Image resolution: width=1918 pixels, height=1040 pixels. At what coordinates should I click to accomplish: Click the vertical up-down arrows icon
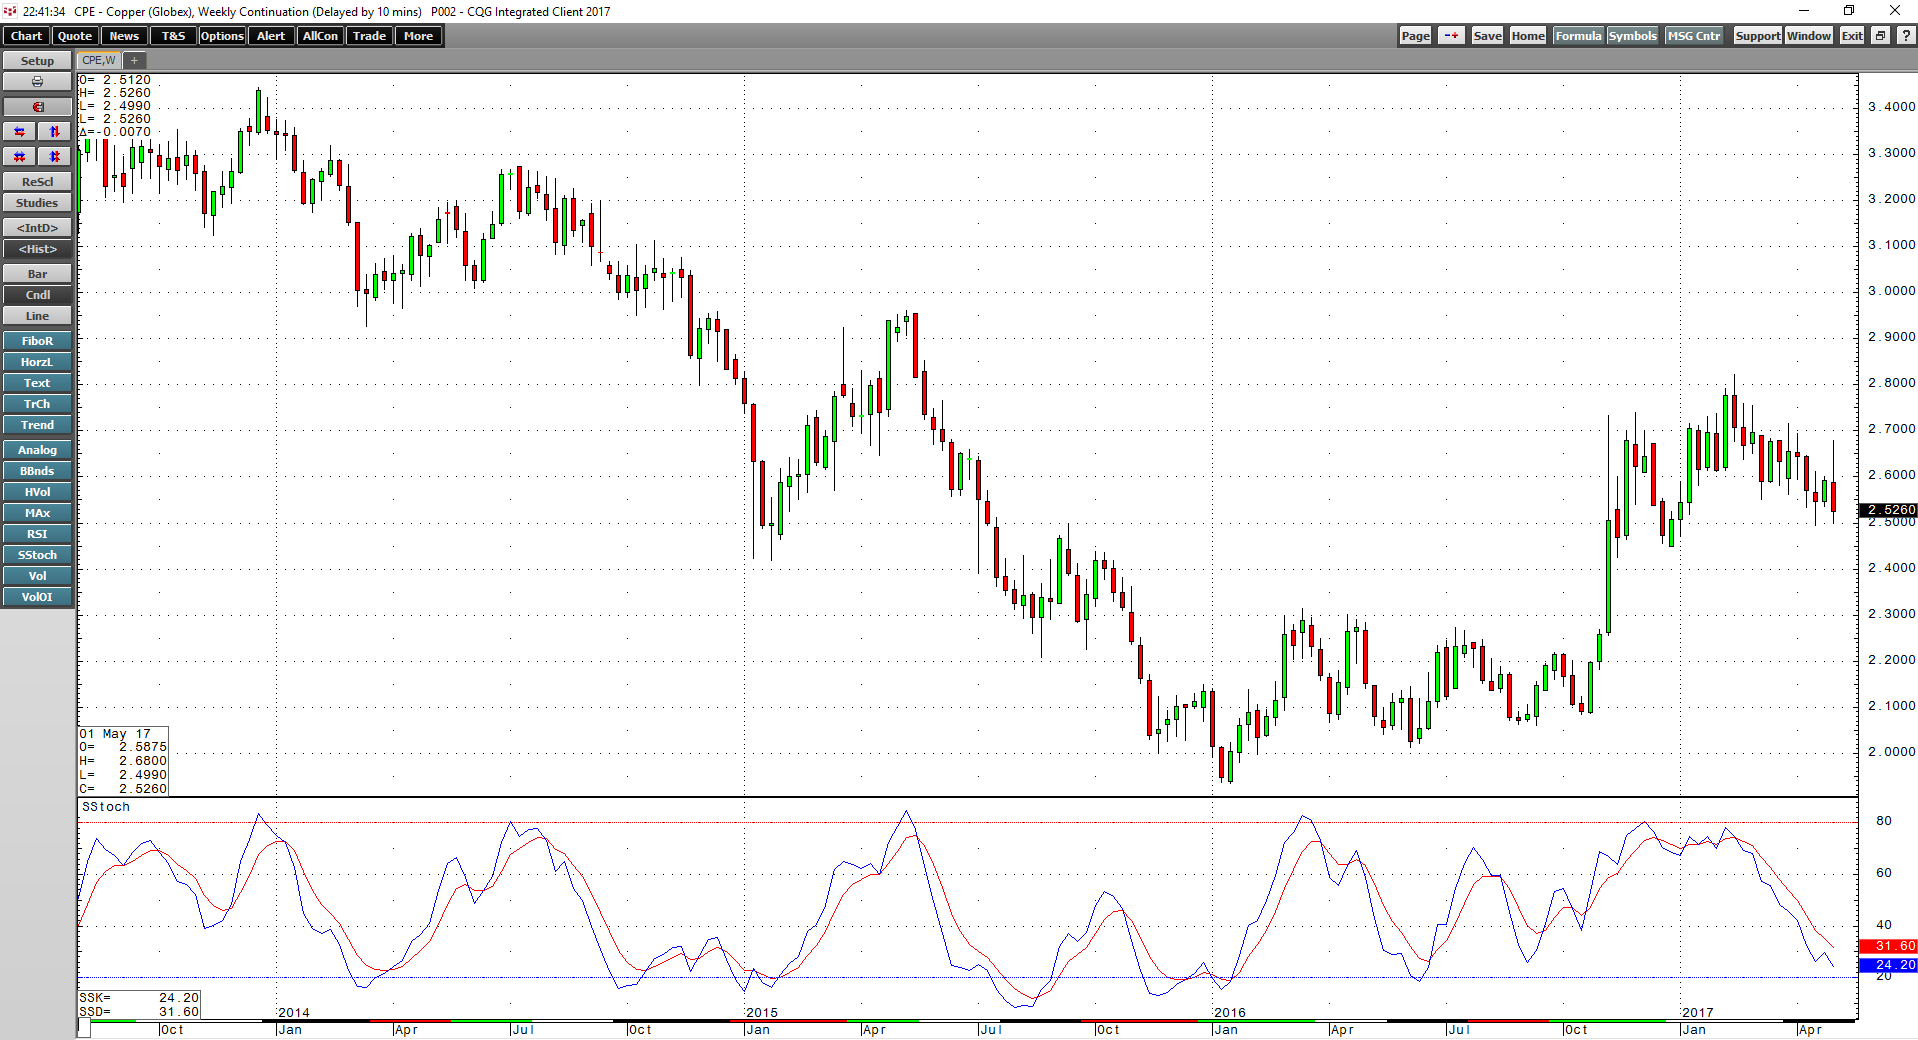point(53,131)
